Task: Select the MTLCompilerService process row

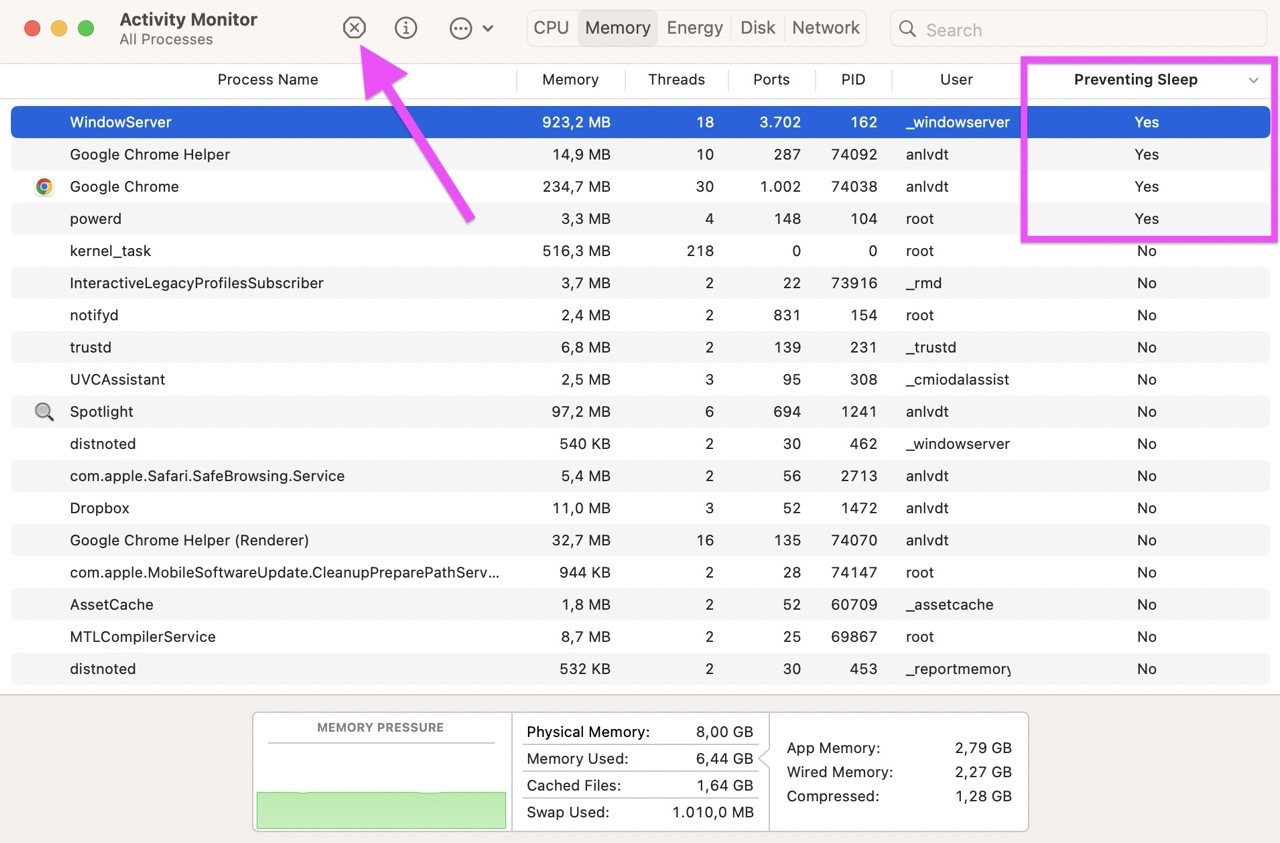Action: (640, 637)
